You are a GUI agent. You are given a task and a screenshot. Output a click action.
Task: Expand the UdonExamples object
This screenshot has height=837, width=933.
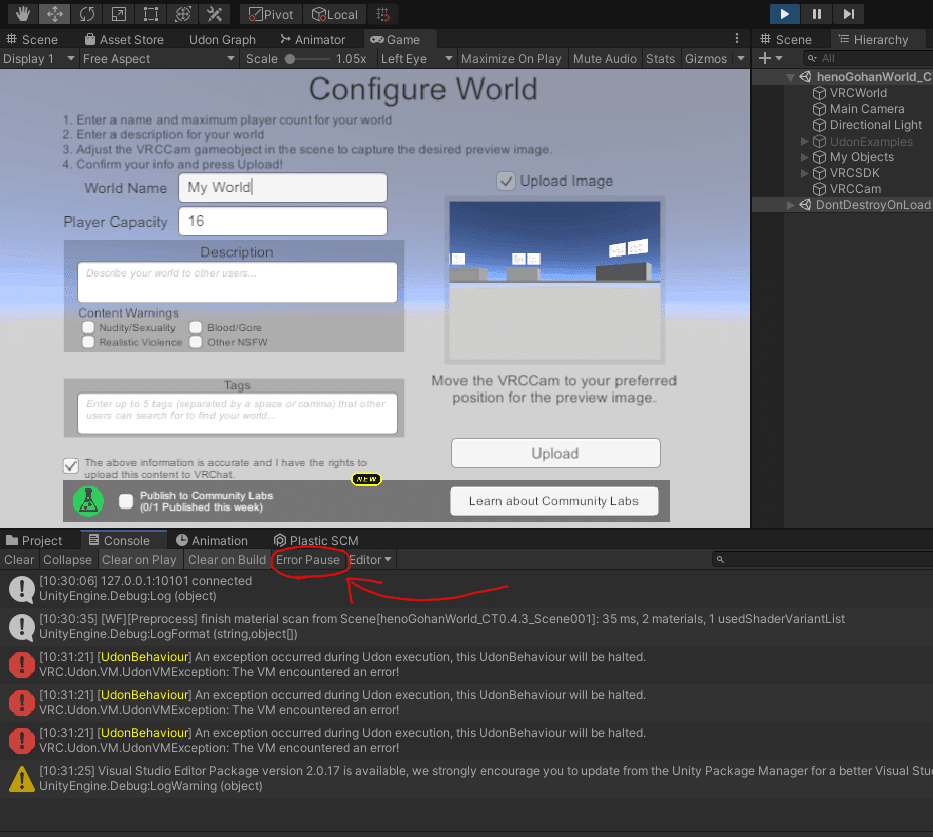804,142
